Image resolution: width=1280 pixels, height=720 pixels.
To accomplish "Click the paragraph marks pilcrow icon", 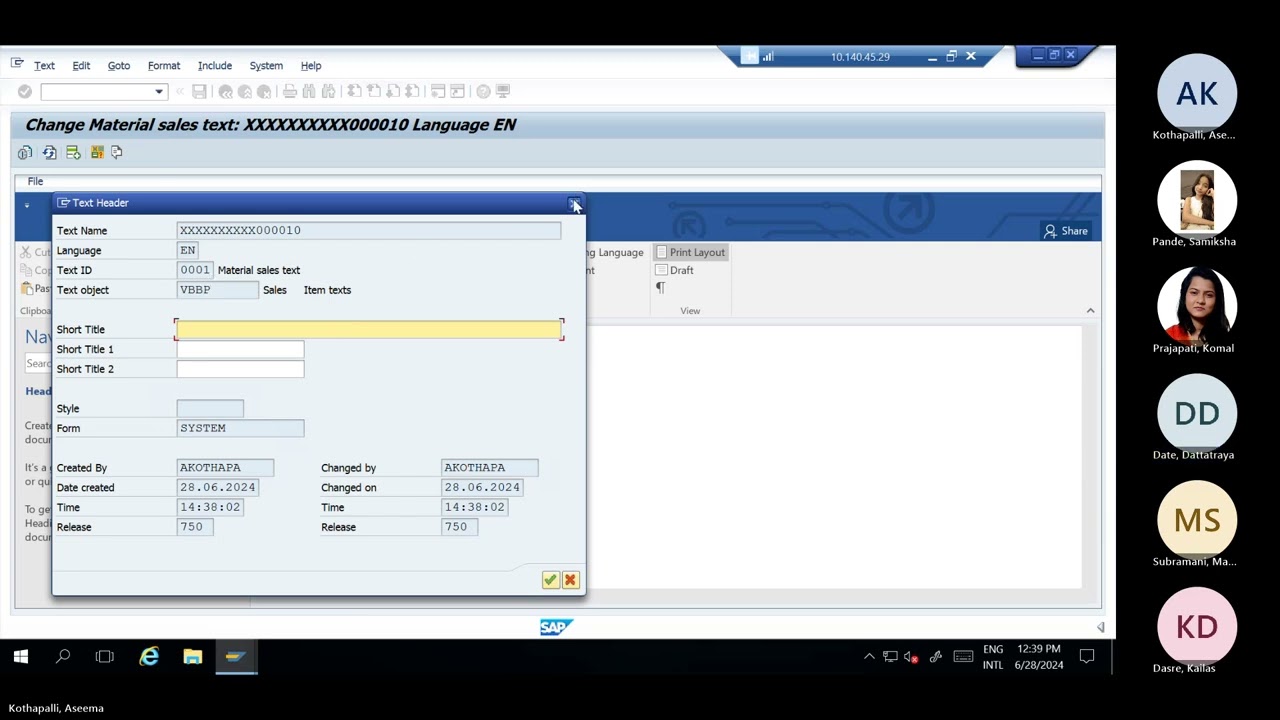I will [x=660, y=287].
